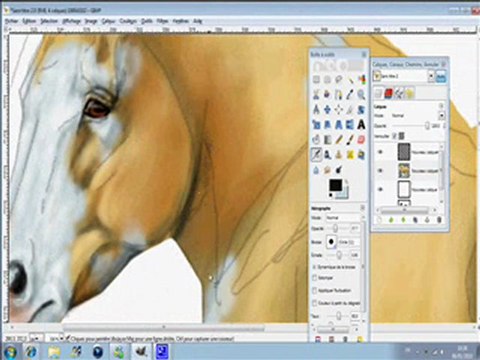Image resolution: width=480 pixels, height=360 pixels.
Task: Select the Perspective Clone tool
Action: [x=361, y=155]
